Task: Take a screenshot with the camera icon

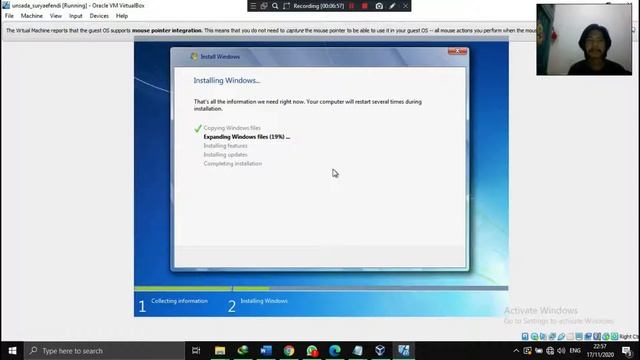Action: click(379, 6)
